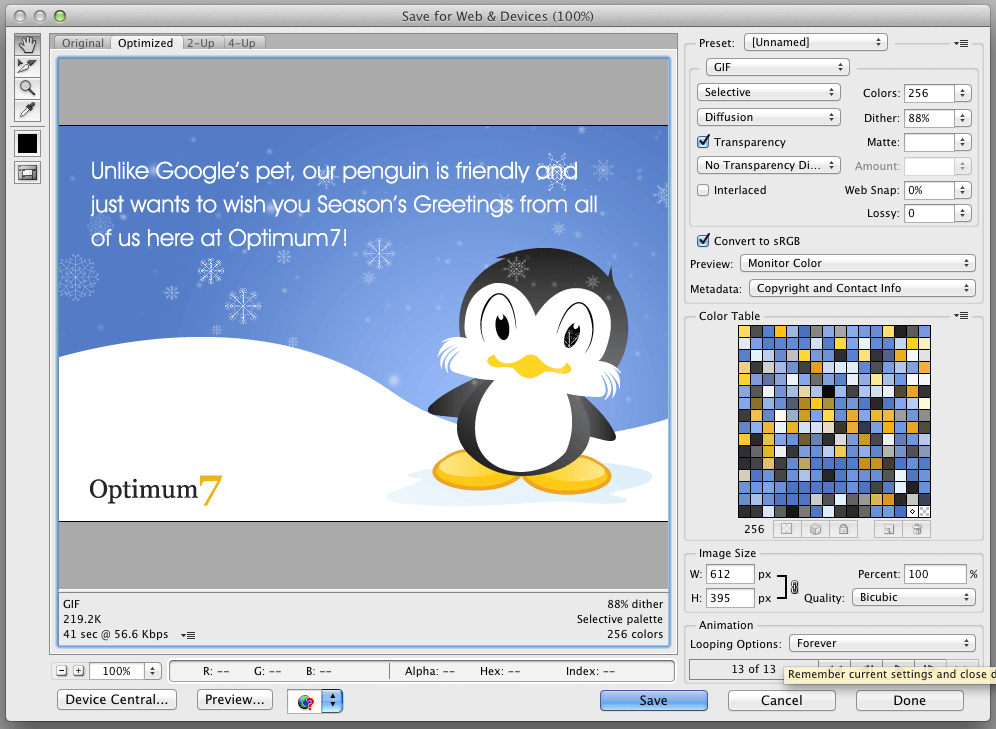The height and width of the screenshot is (729, 996).
Task: Click the image height field 395
Action: click(x=730, y=598)
